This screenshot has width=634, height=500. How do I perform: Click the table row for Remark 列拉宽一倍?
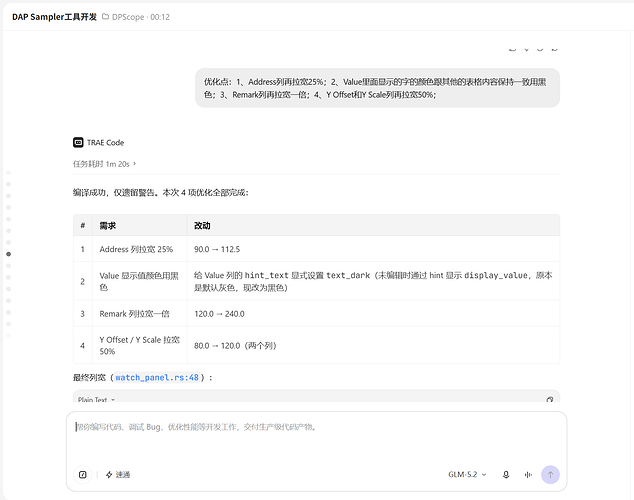click(x=316, y=314)
